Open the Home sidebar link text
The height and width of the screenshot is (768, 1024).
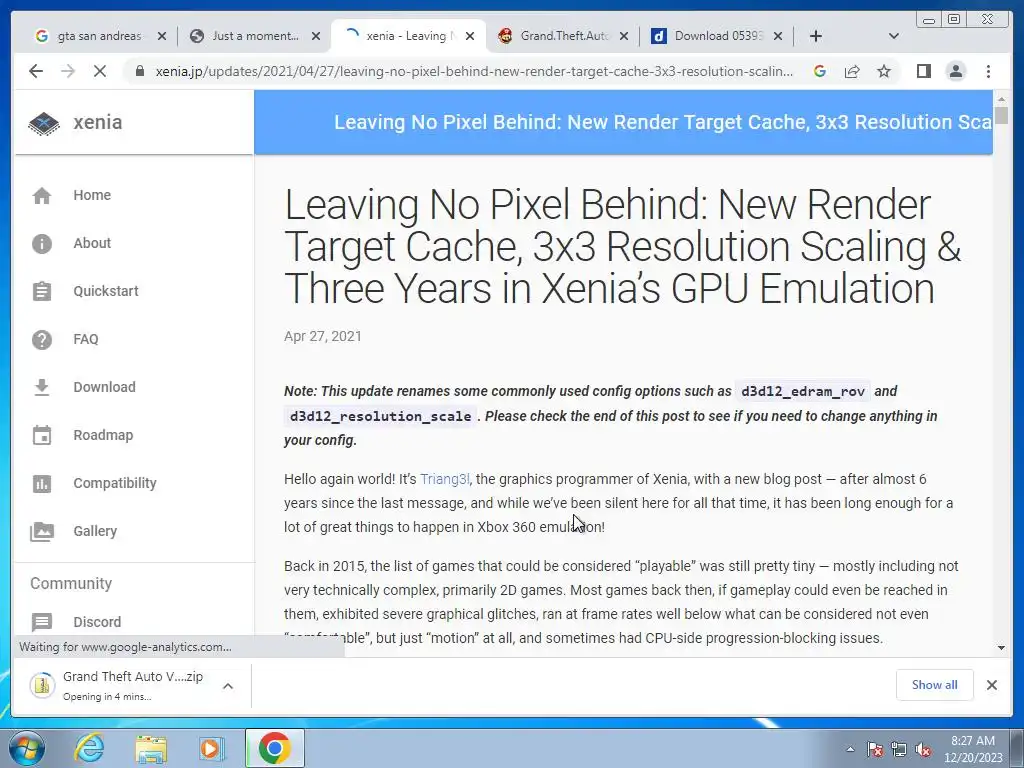(x=92, y=195)
